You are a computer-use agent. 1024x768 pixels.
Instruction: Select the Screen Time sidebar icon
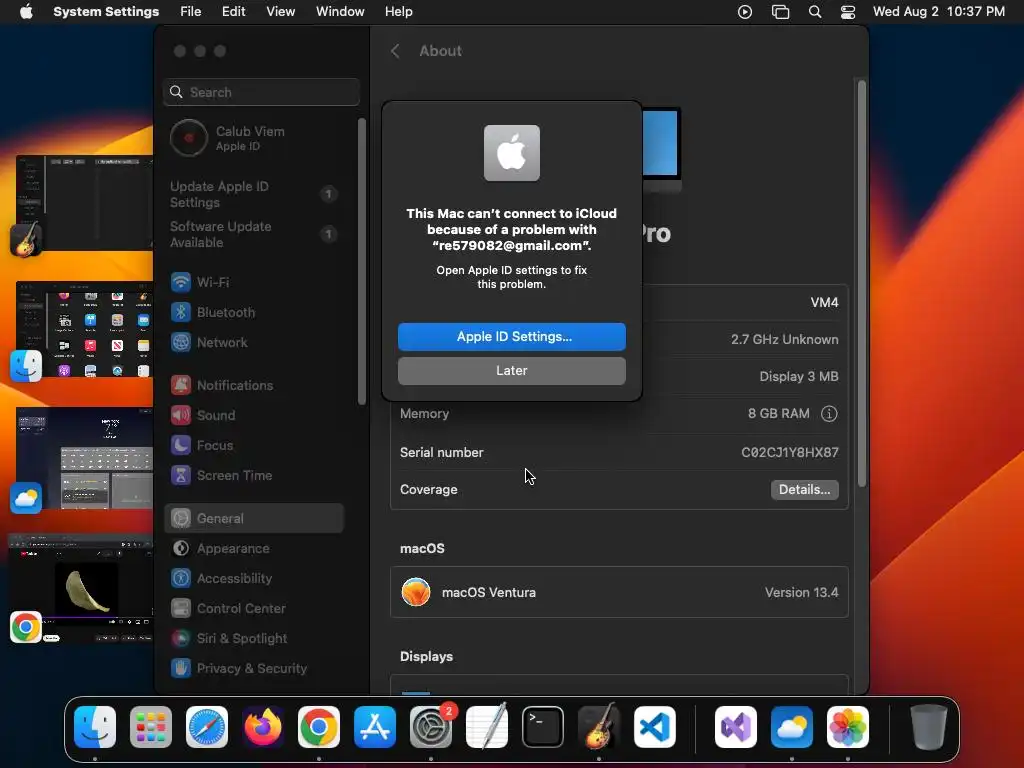pos(181,475)
